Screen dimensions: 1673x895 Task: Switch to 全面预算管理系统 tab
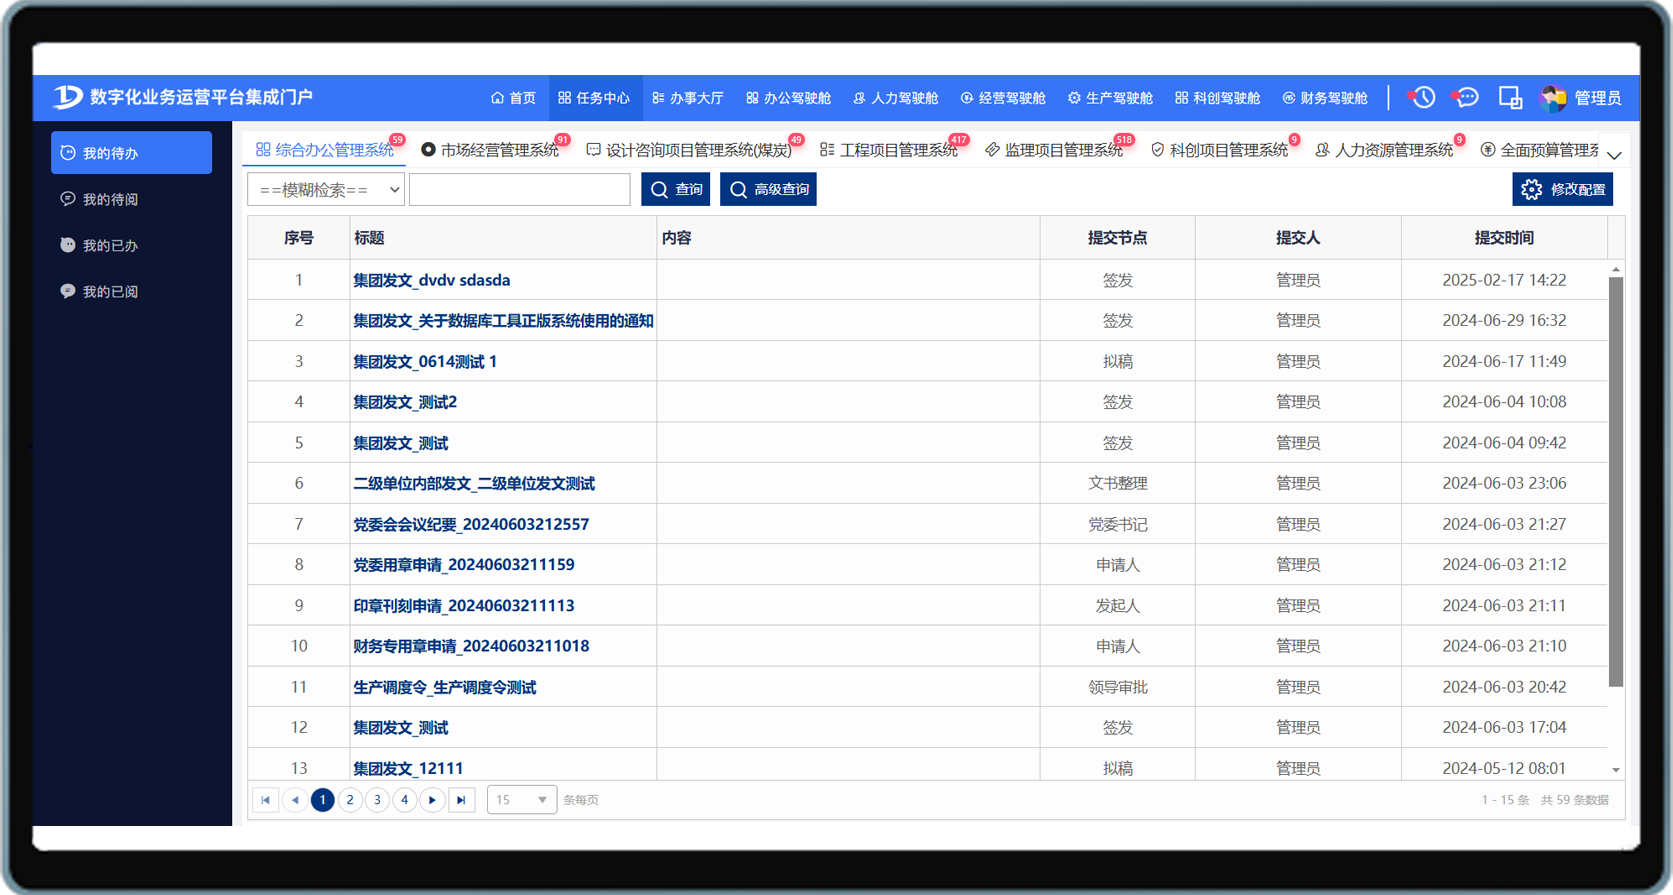1540,149
